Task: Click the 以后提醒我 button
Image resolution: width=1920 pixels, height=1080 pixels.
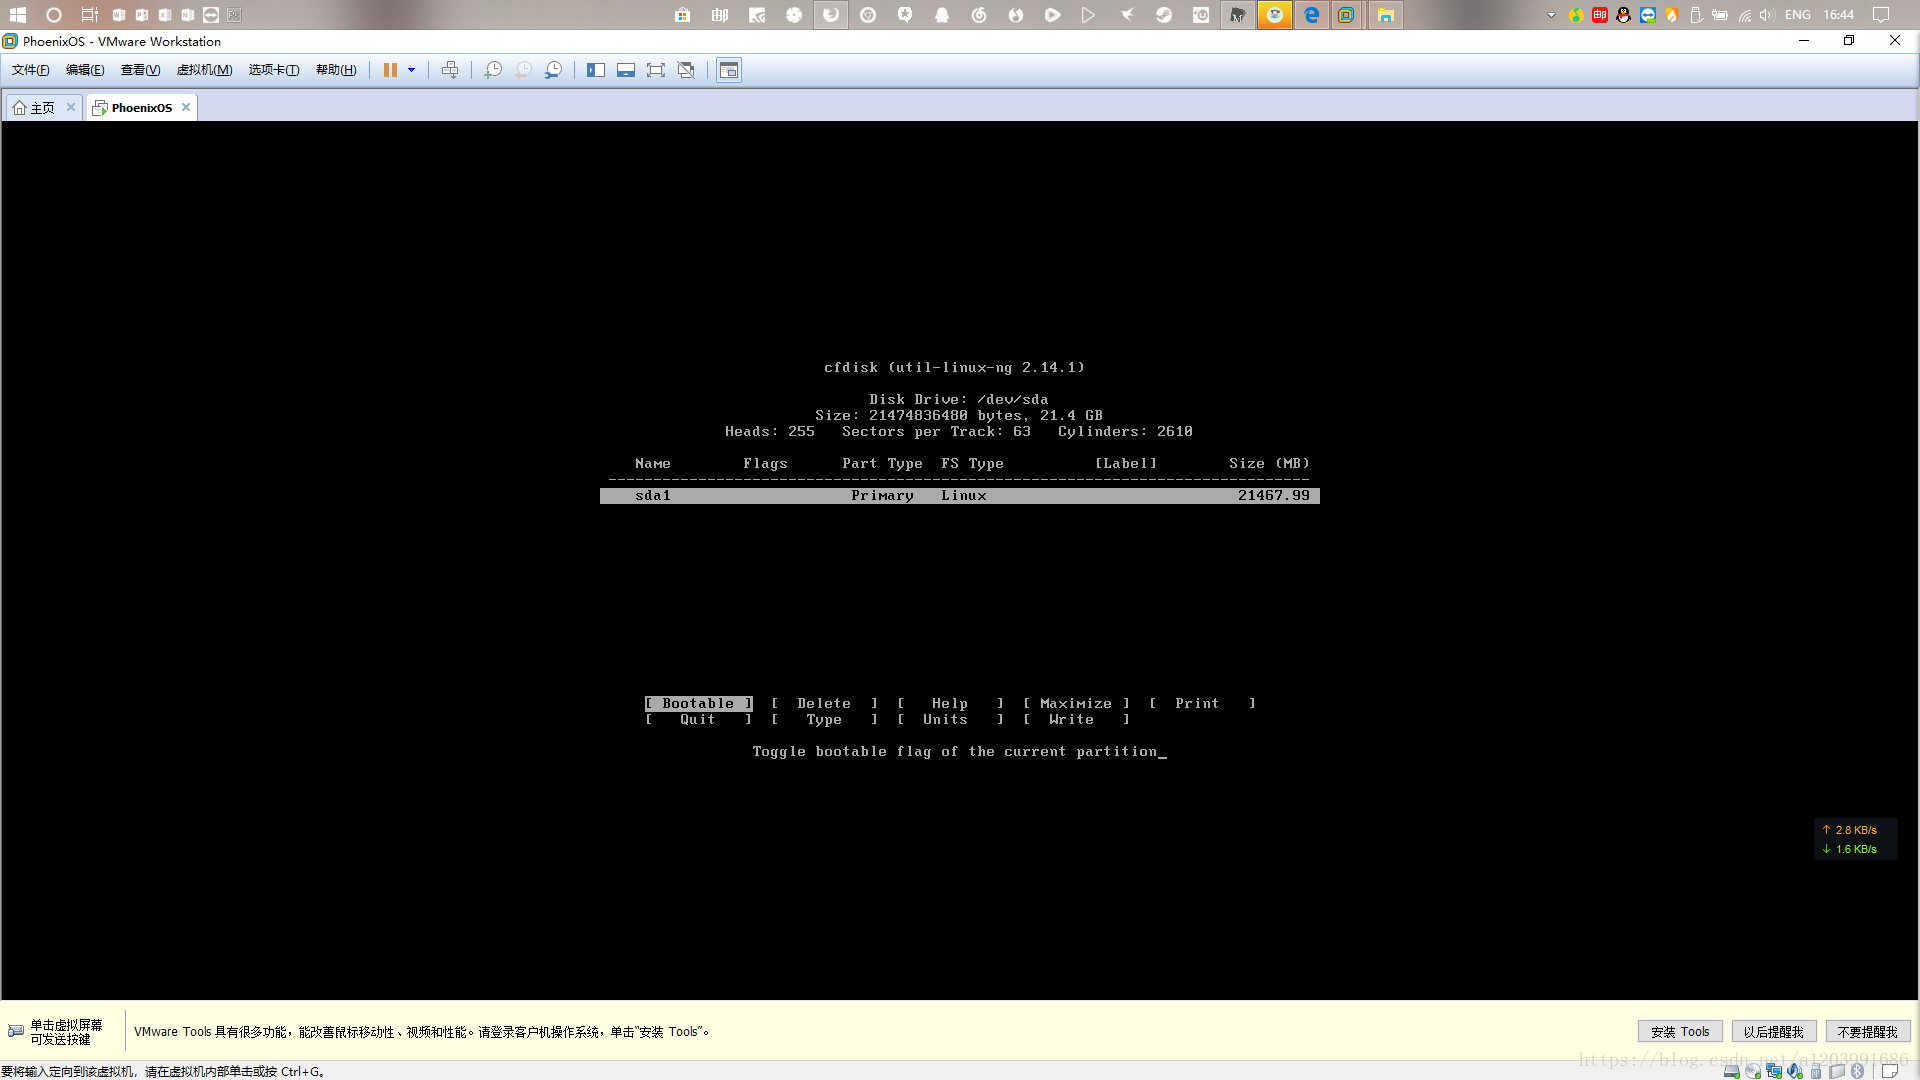Action: (x=1773, y=1032)
